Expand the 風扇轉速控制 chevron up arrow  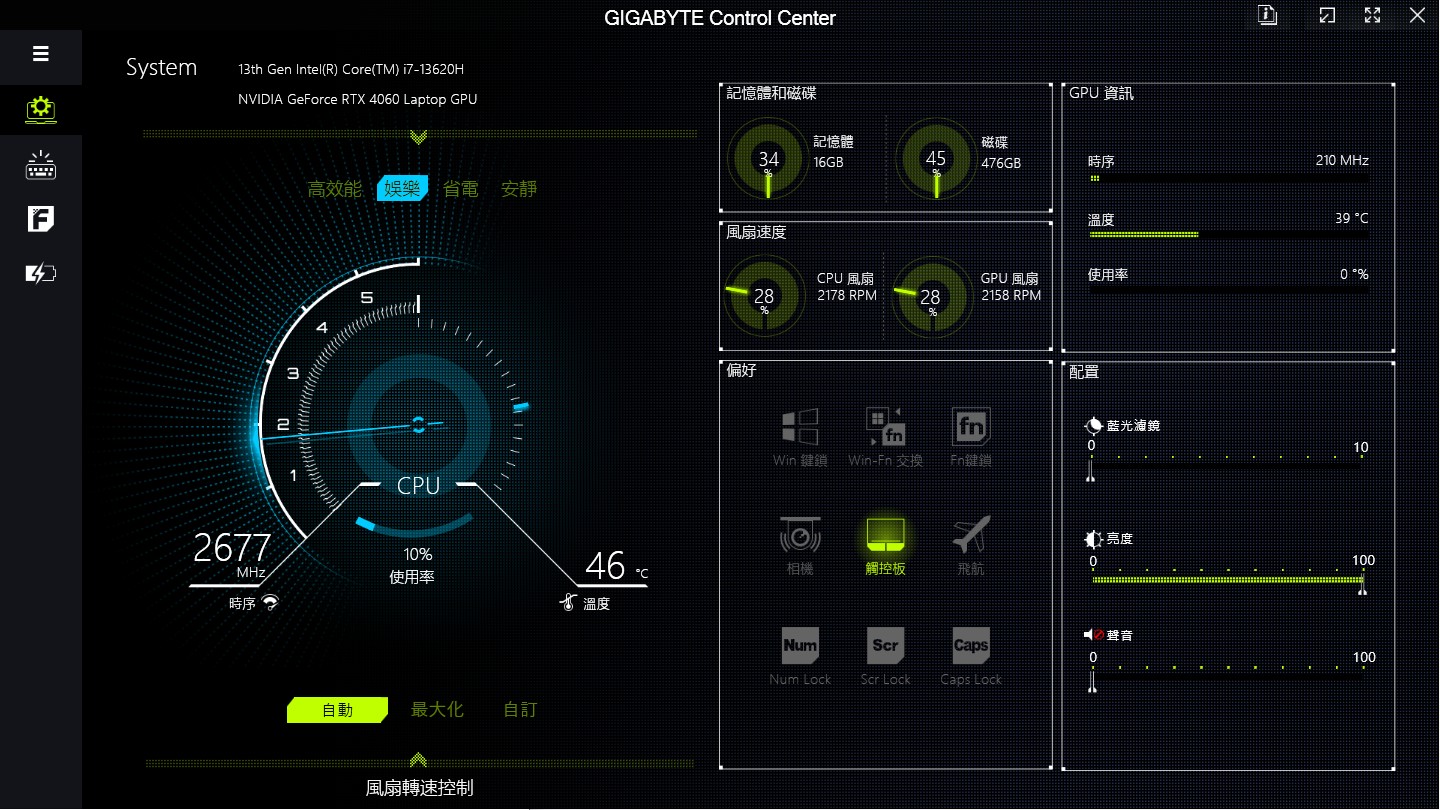419,761
